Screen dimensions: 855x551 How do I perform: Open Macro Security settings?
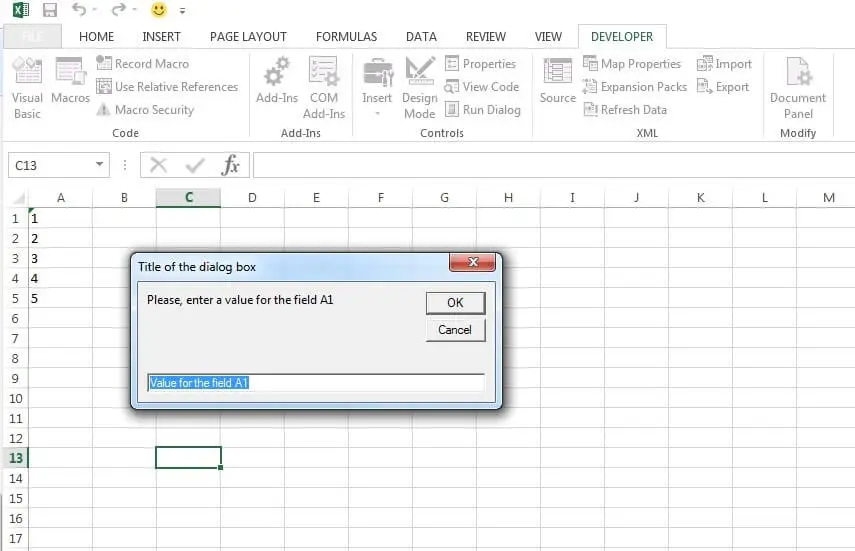coord(145,110)
